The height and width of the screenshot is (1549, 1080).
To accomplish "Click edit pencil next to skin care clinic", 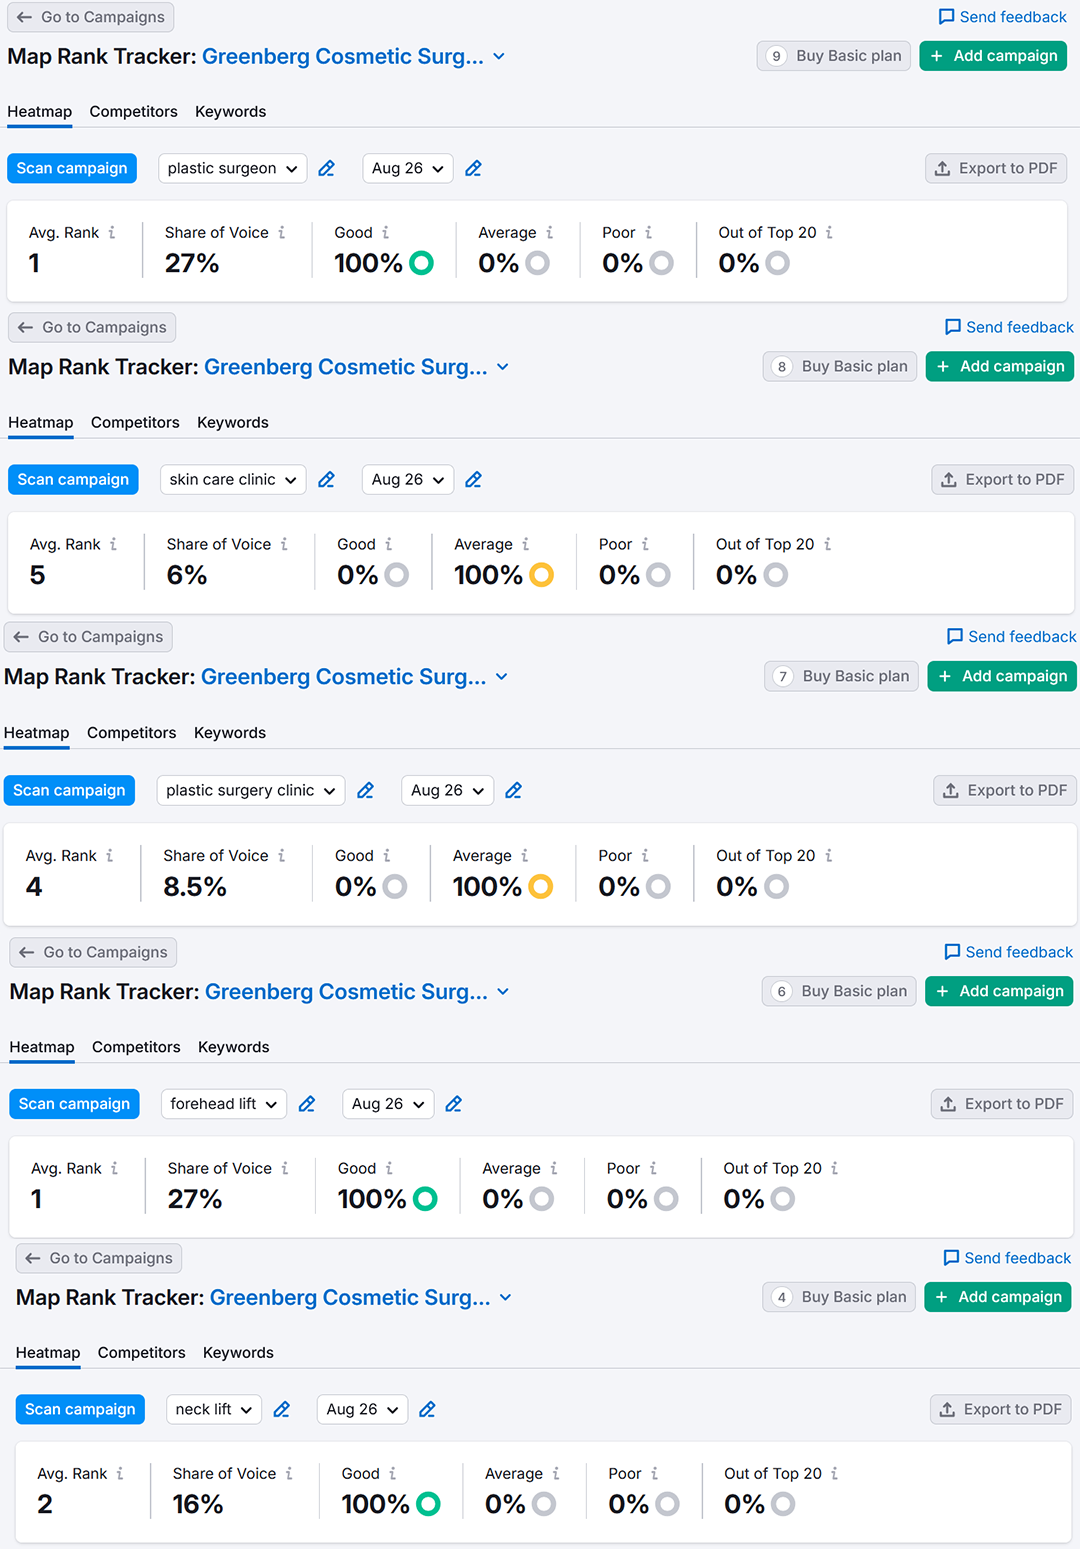I will click(326, 480).
